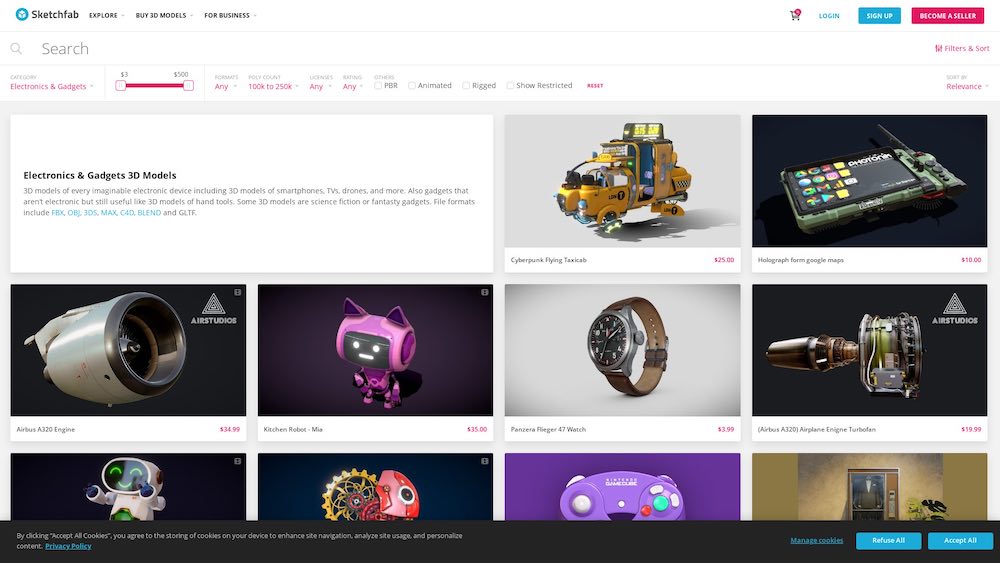Tick the Show Restricted checkbox
The width and height of the screenshot is (1000, 563).
pyautogui.click(x=511, y=86)
